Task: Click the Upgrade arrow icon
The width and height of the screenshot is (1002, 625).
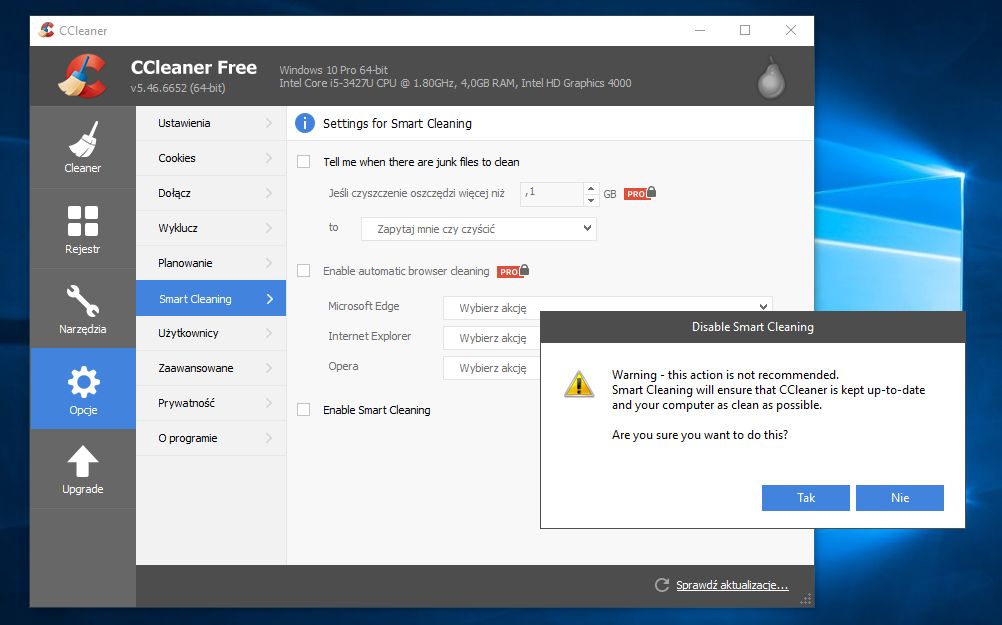Action: tap(82, 461)
